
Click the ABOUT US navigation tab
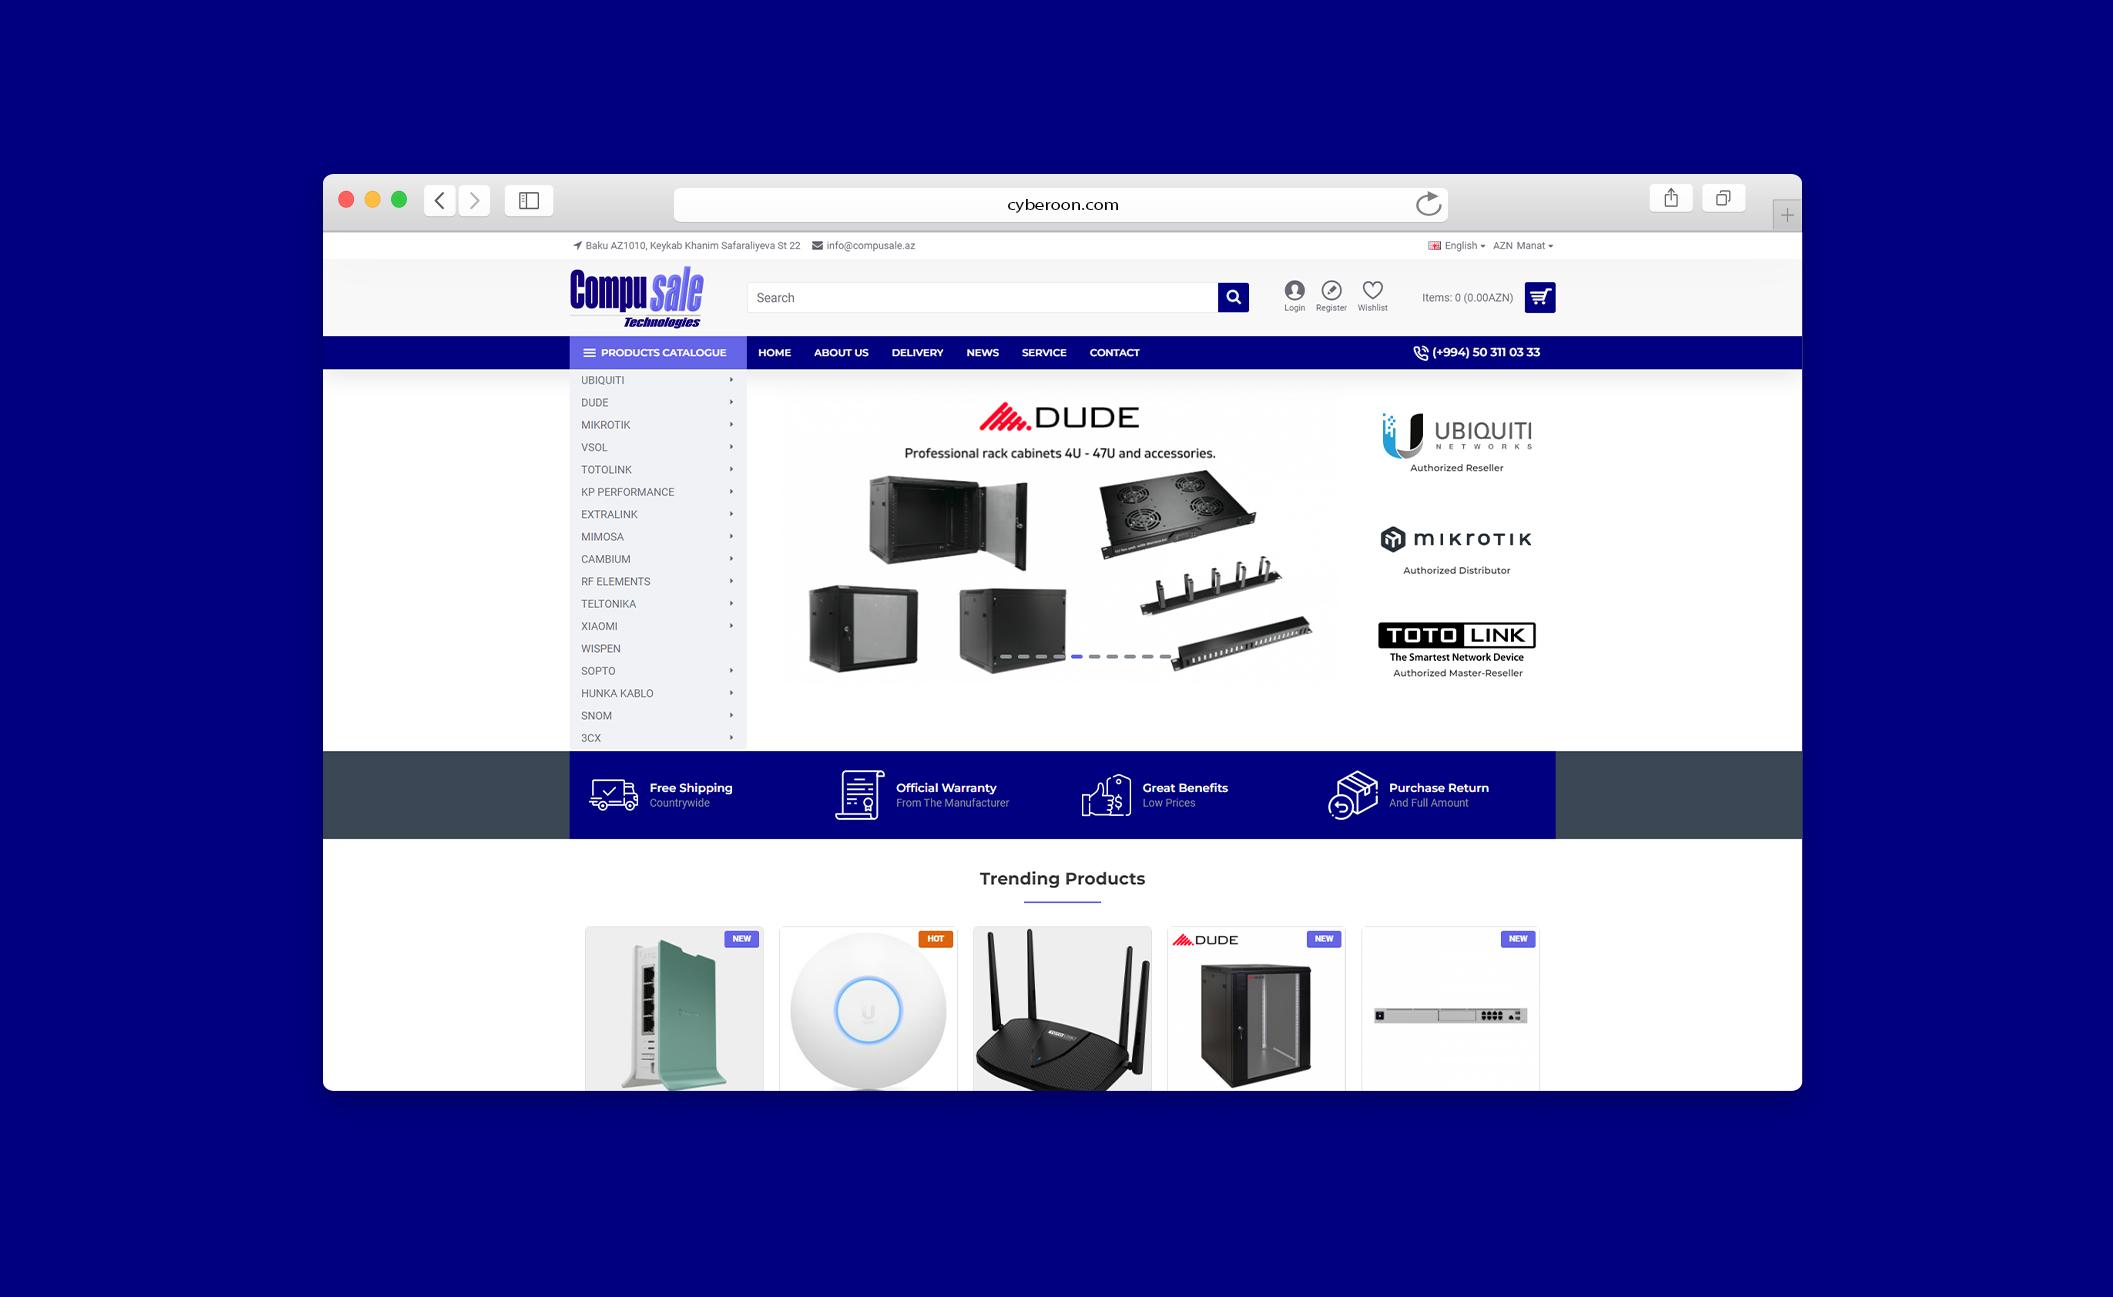pyautogui.click(x=841, y=352)
